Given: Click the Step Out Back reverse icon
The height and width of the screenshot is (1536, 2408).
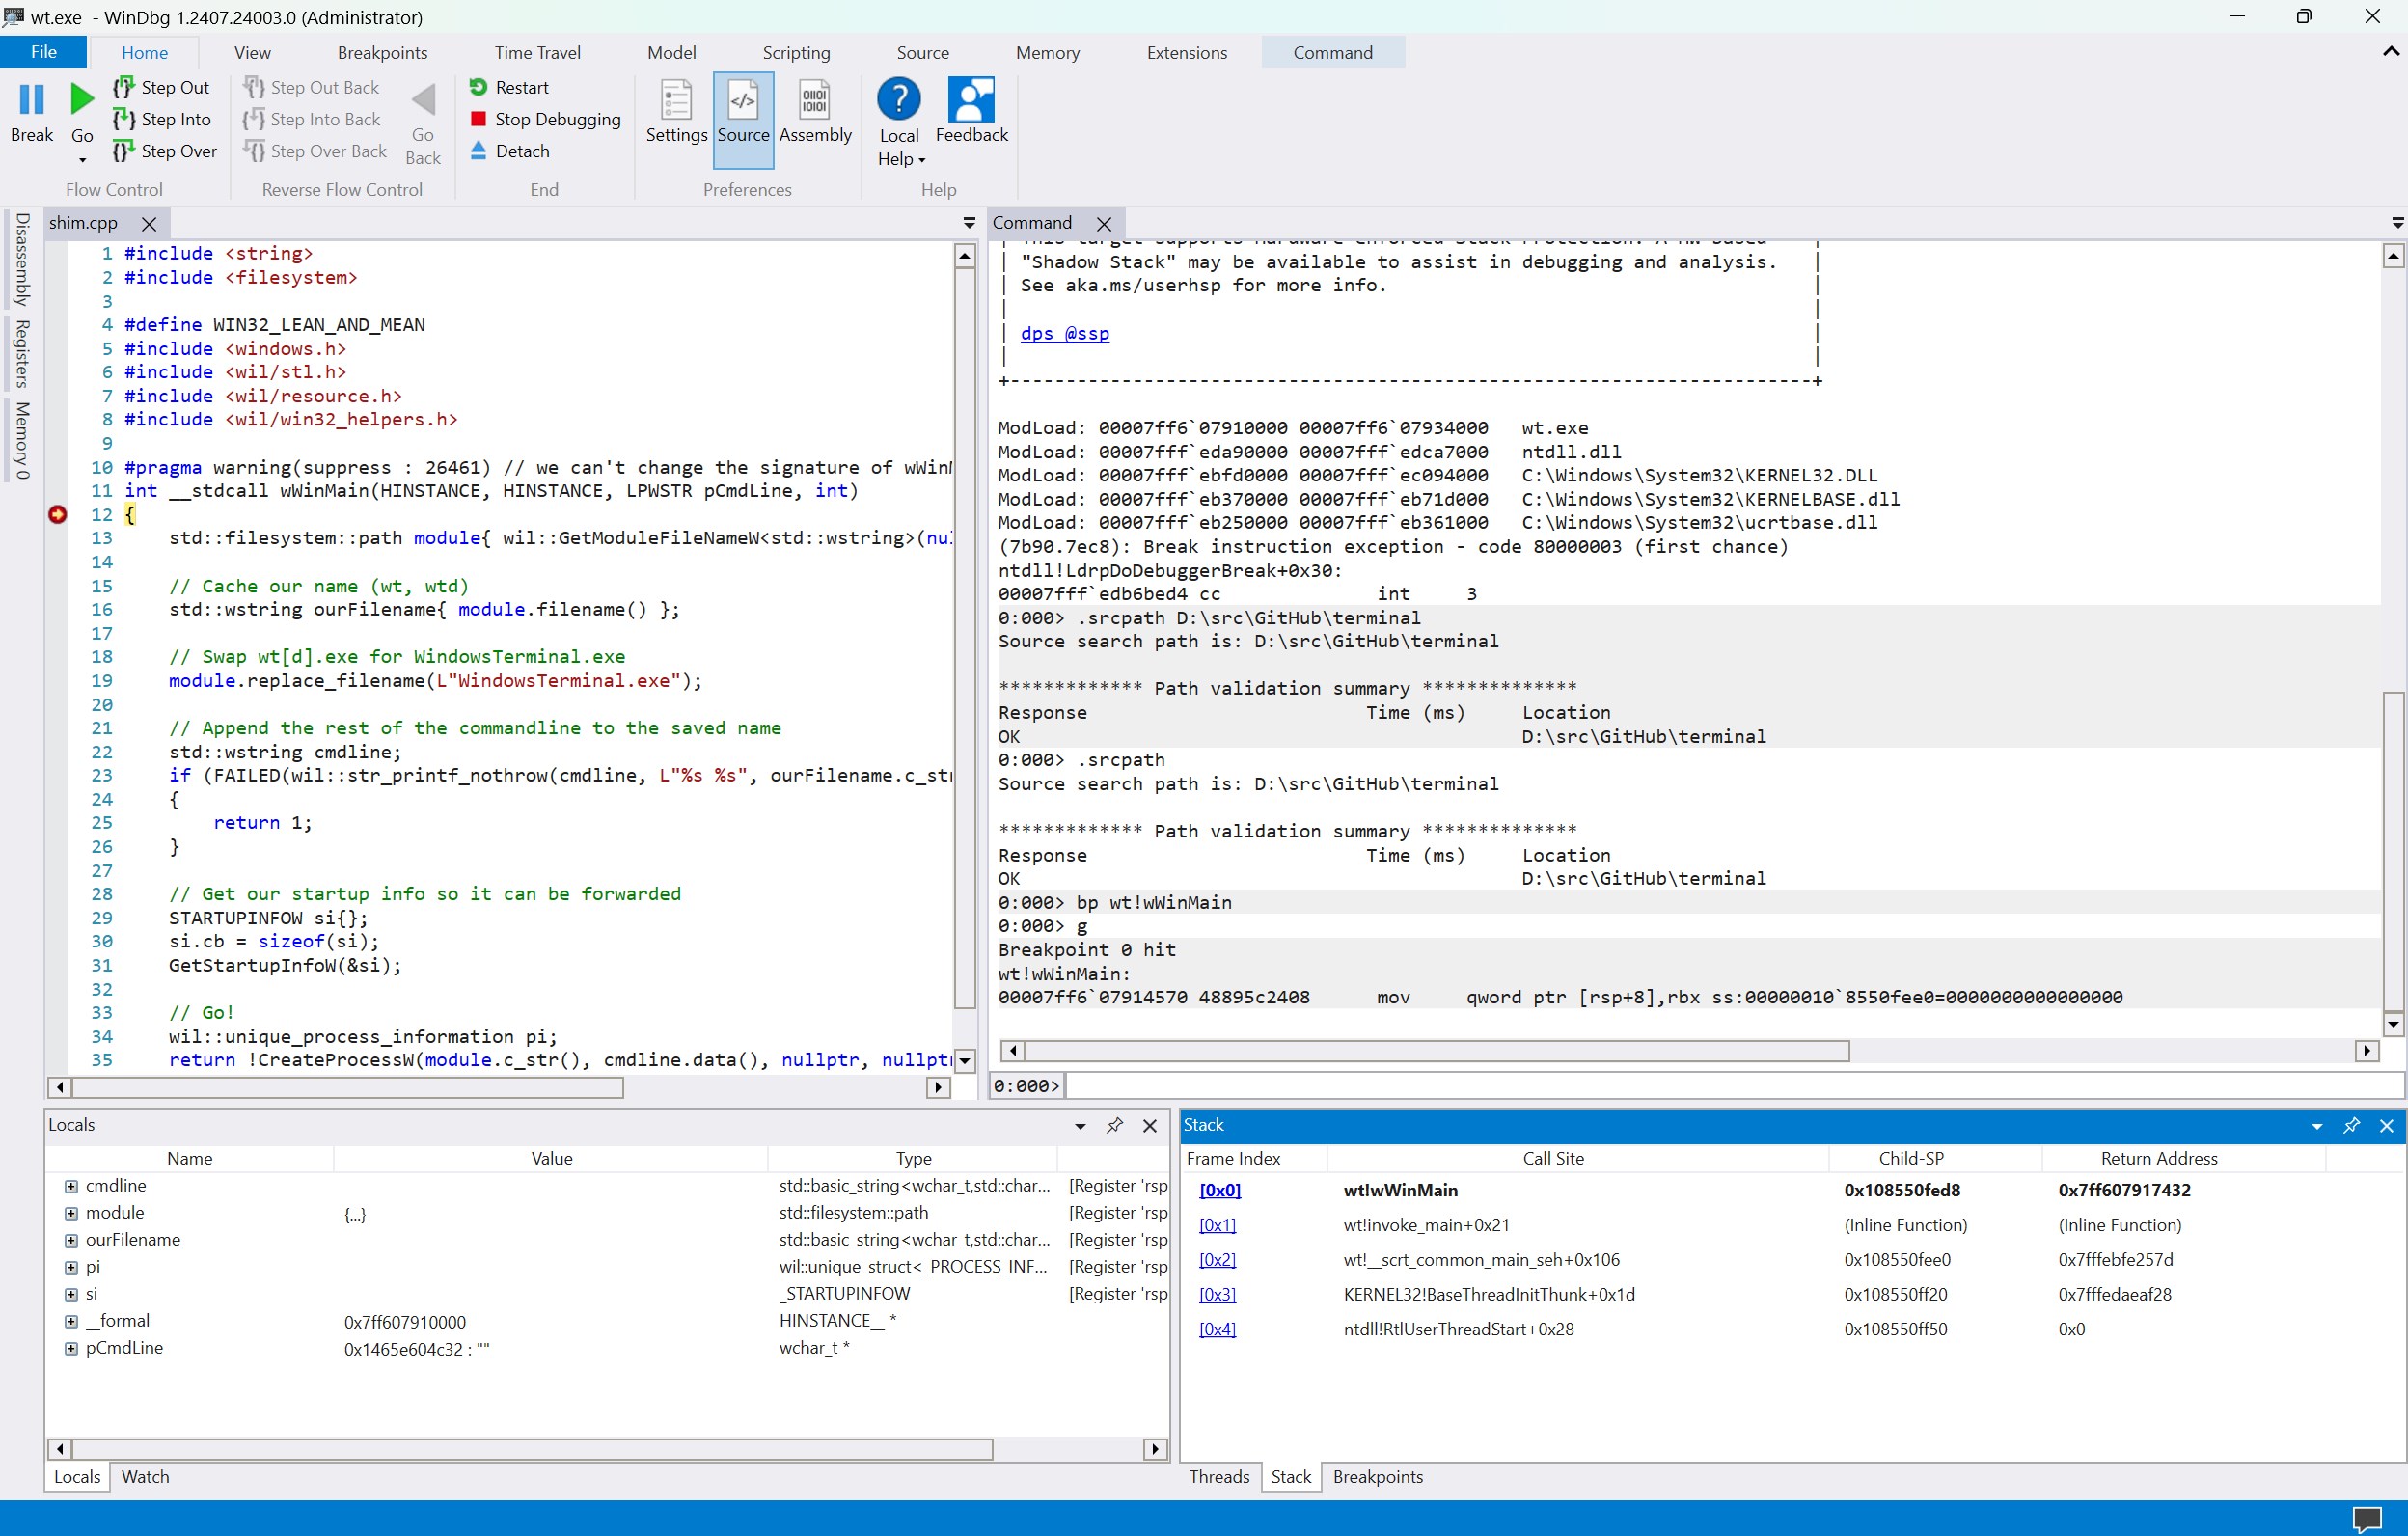Looking at the screenshot, I should [252, 87].
